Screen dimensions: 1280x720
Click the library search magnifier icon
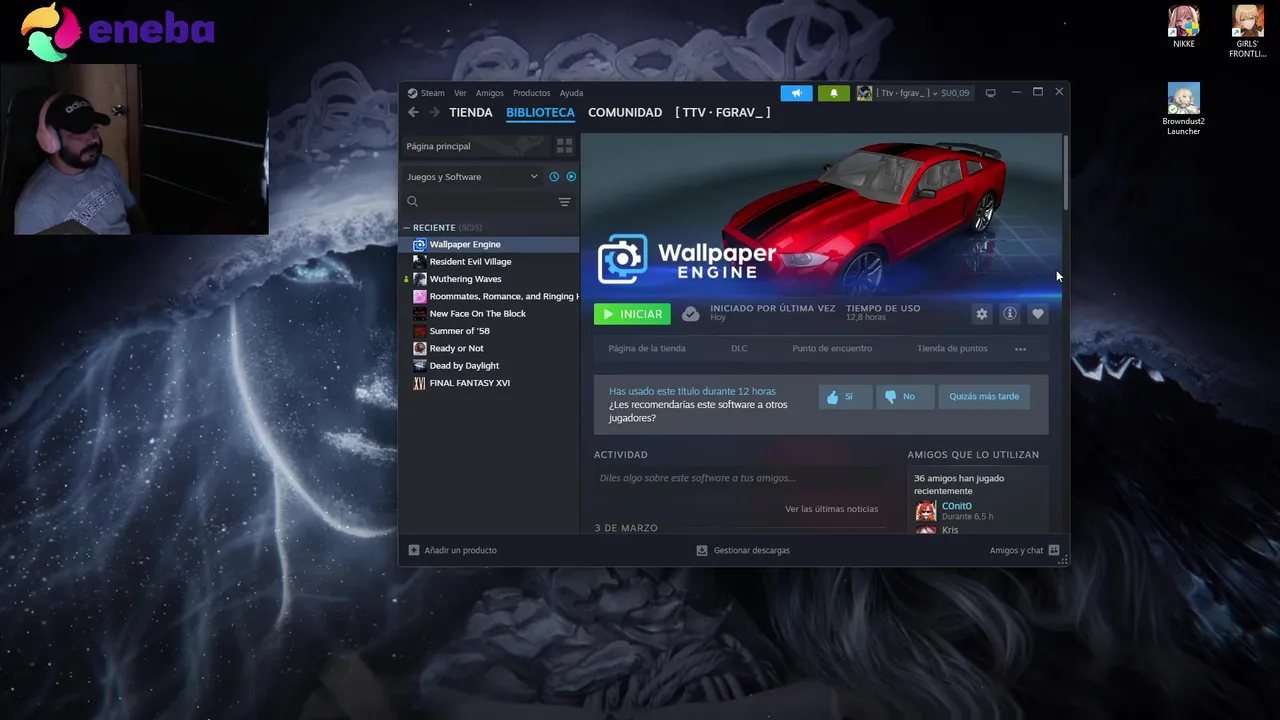(x=412, y=202)
